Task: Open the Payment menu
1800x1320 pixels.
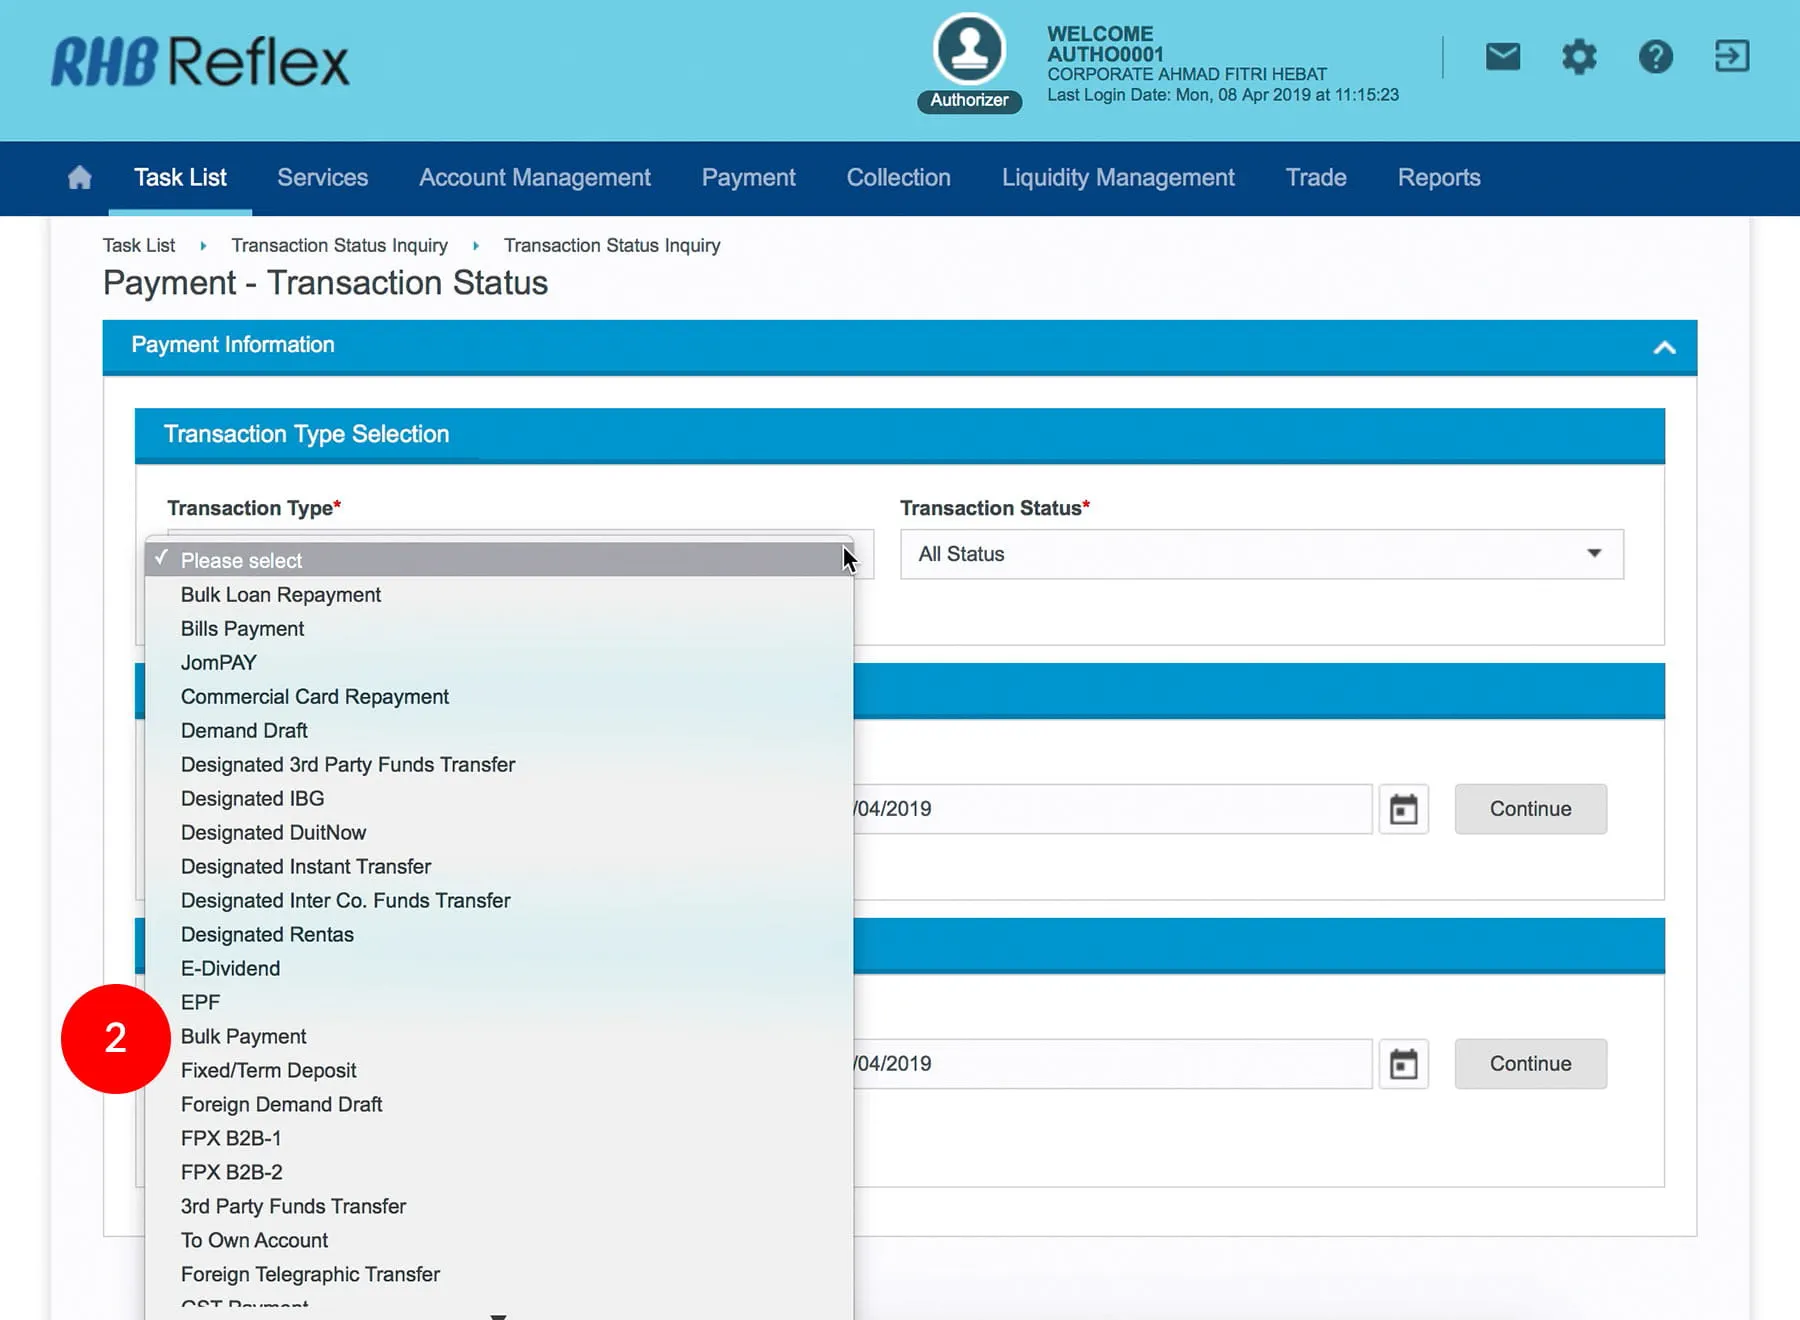Action: point(748,178)
